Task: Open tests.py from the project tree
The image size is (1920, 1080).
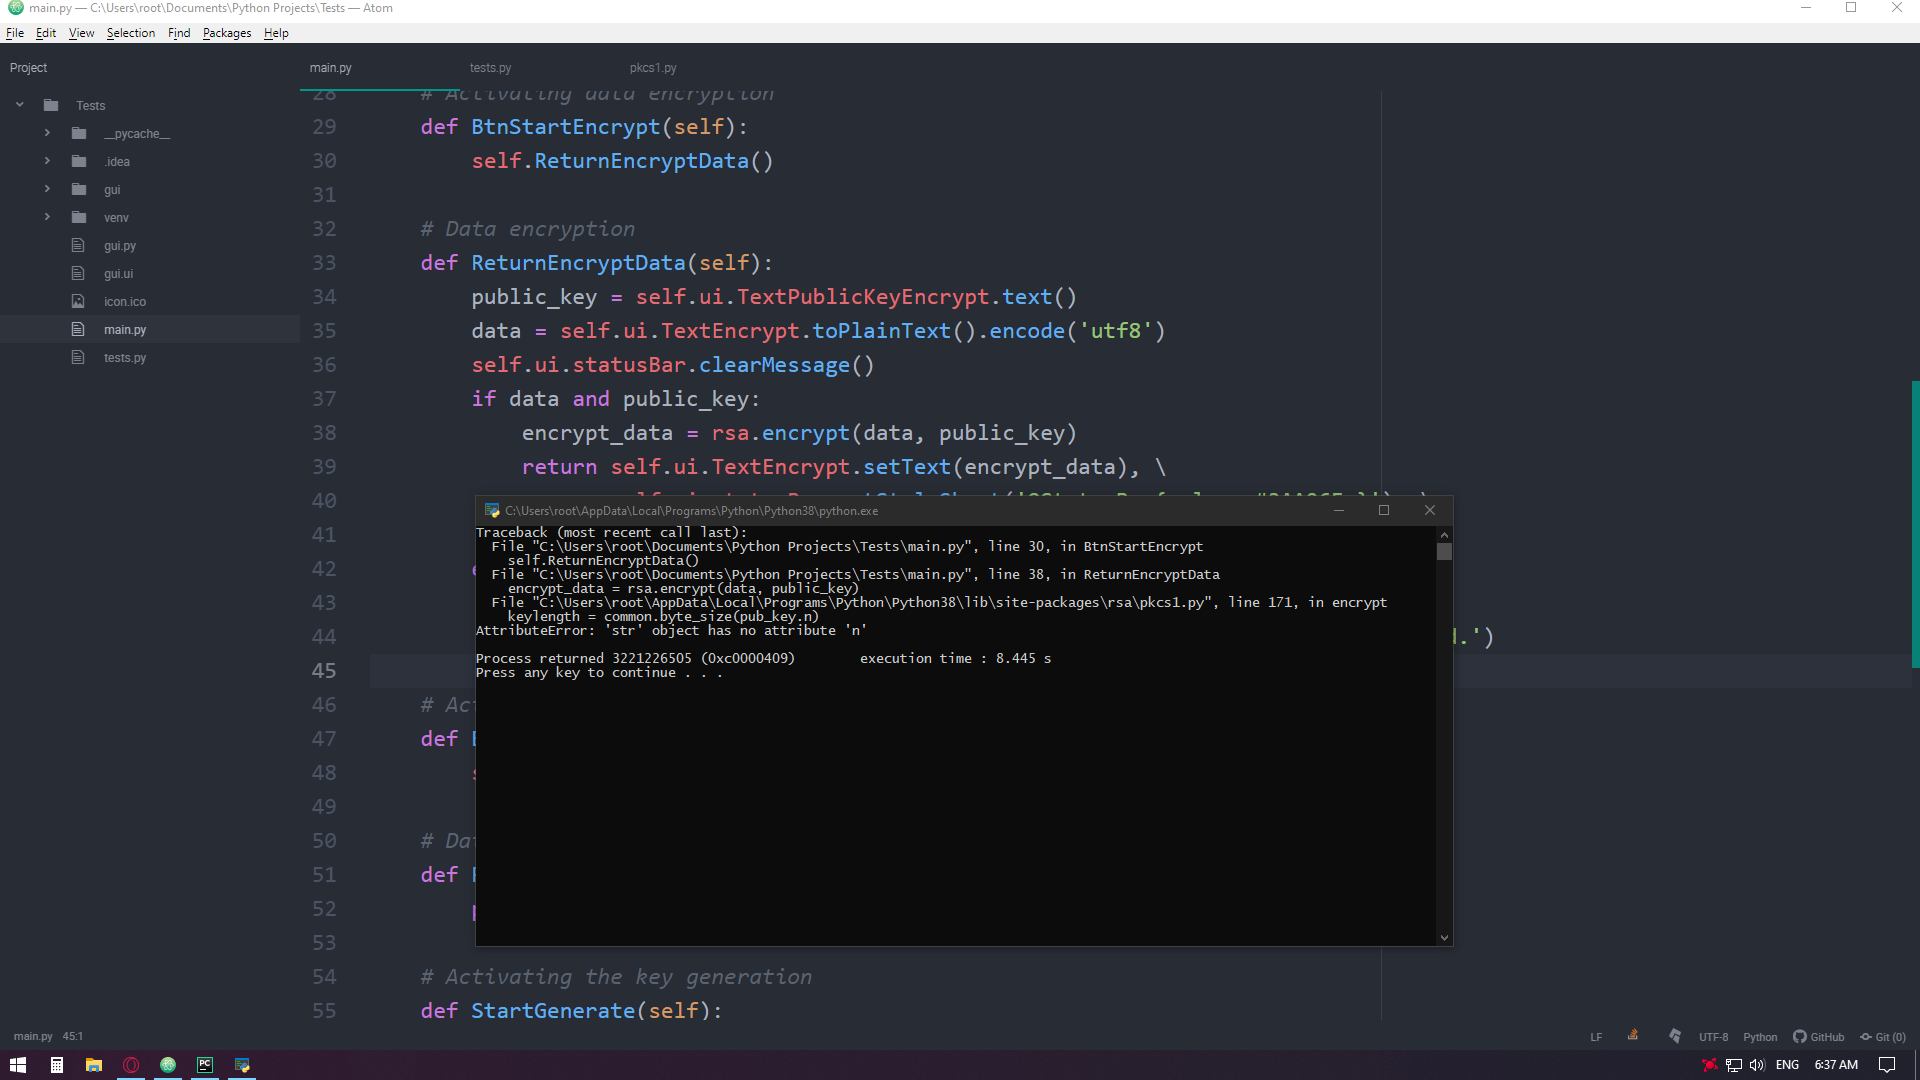Action: point(125,358)
